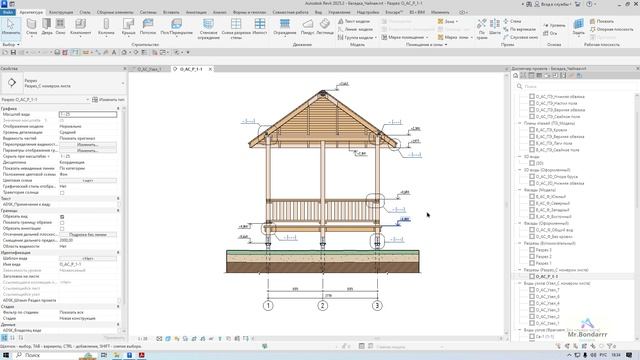Toggle Annotation Crop checkbox
This screenshot has height=360, width=640.
62,229
